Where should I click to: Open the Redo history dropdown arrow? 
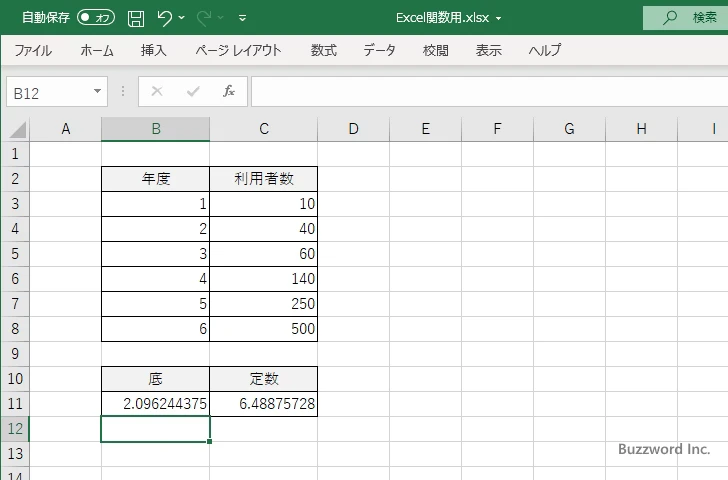click(221, 18)
